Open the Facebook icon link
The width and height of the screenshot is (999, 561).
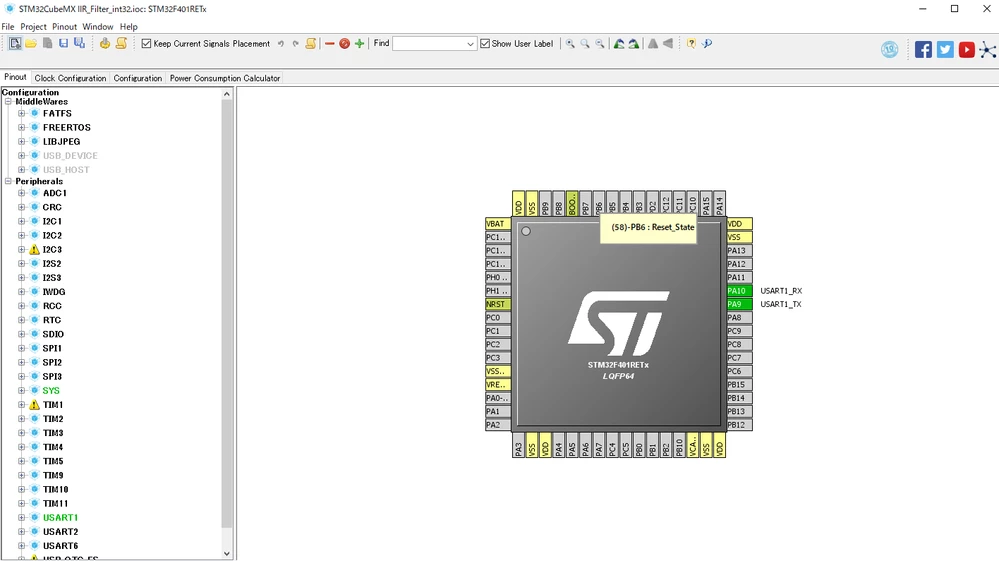pyautogui.click(x=923, y=50)
